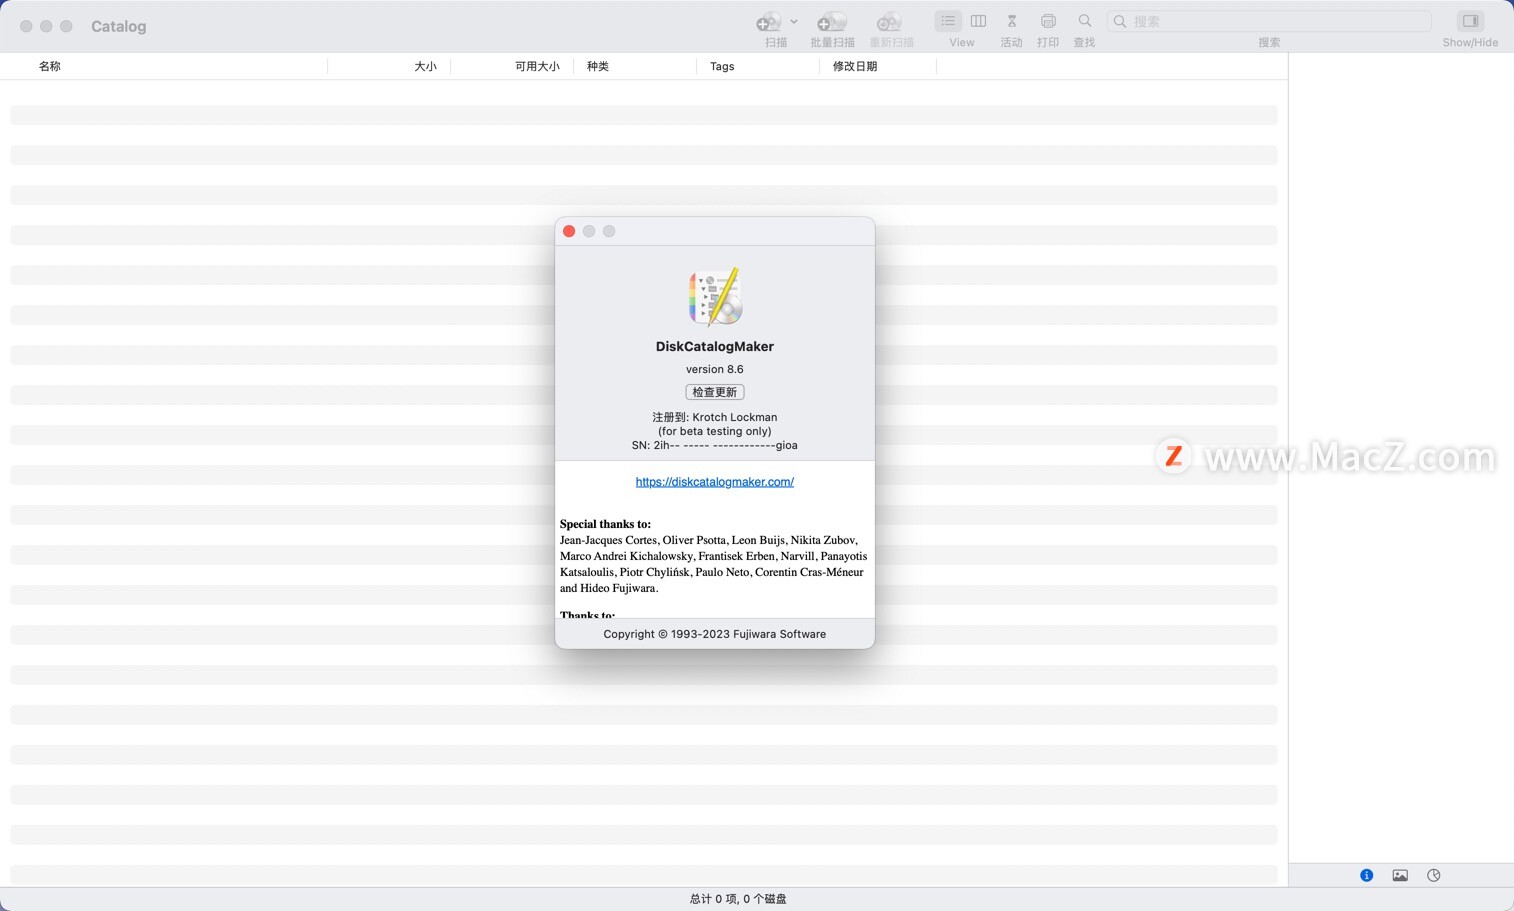This screenshot has height=911, width=1514.
Task: Click the 检查更新 update button
Action: pos(714,391)
